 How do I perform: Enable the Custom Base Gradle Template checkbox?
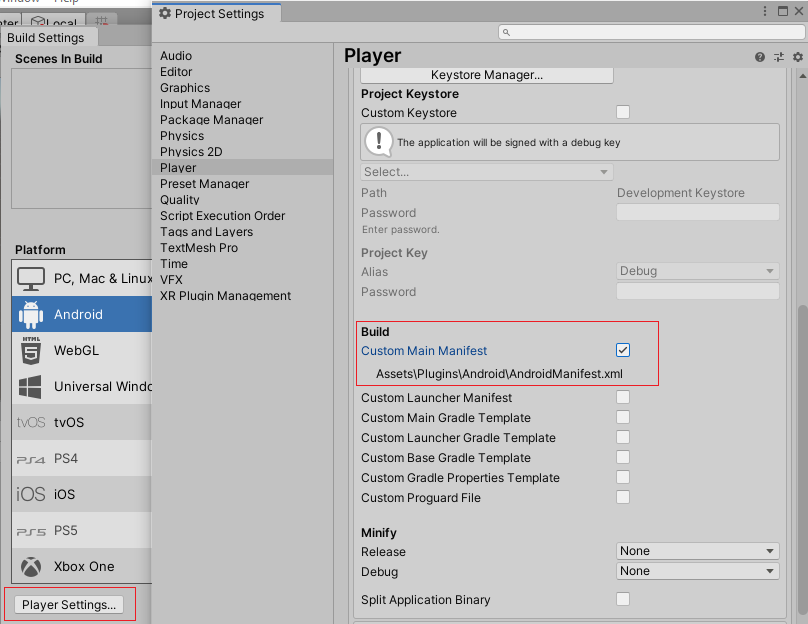(622, 458)
